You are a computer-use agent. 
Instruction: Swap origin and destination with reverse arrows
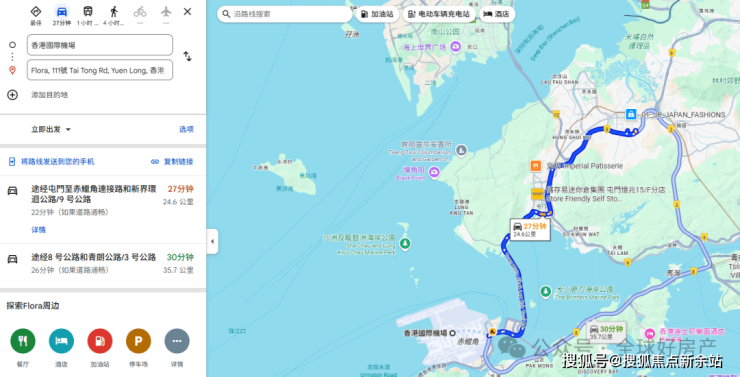187,56
